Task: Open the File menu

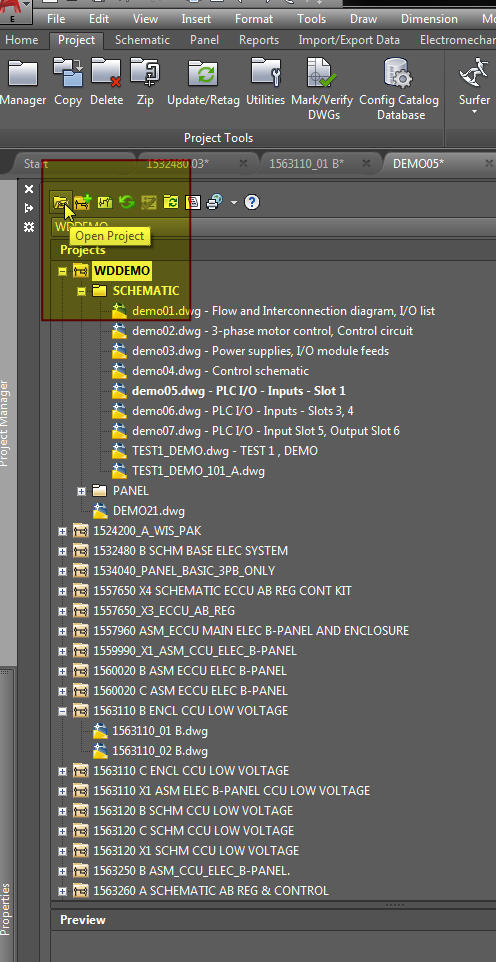Action: click(x=56, y=19)
